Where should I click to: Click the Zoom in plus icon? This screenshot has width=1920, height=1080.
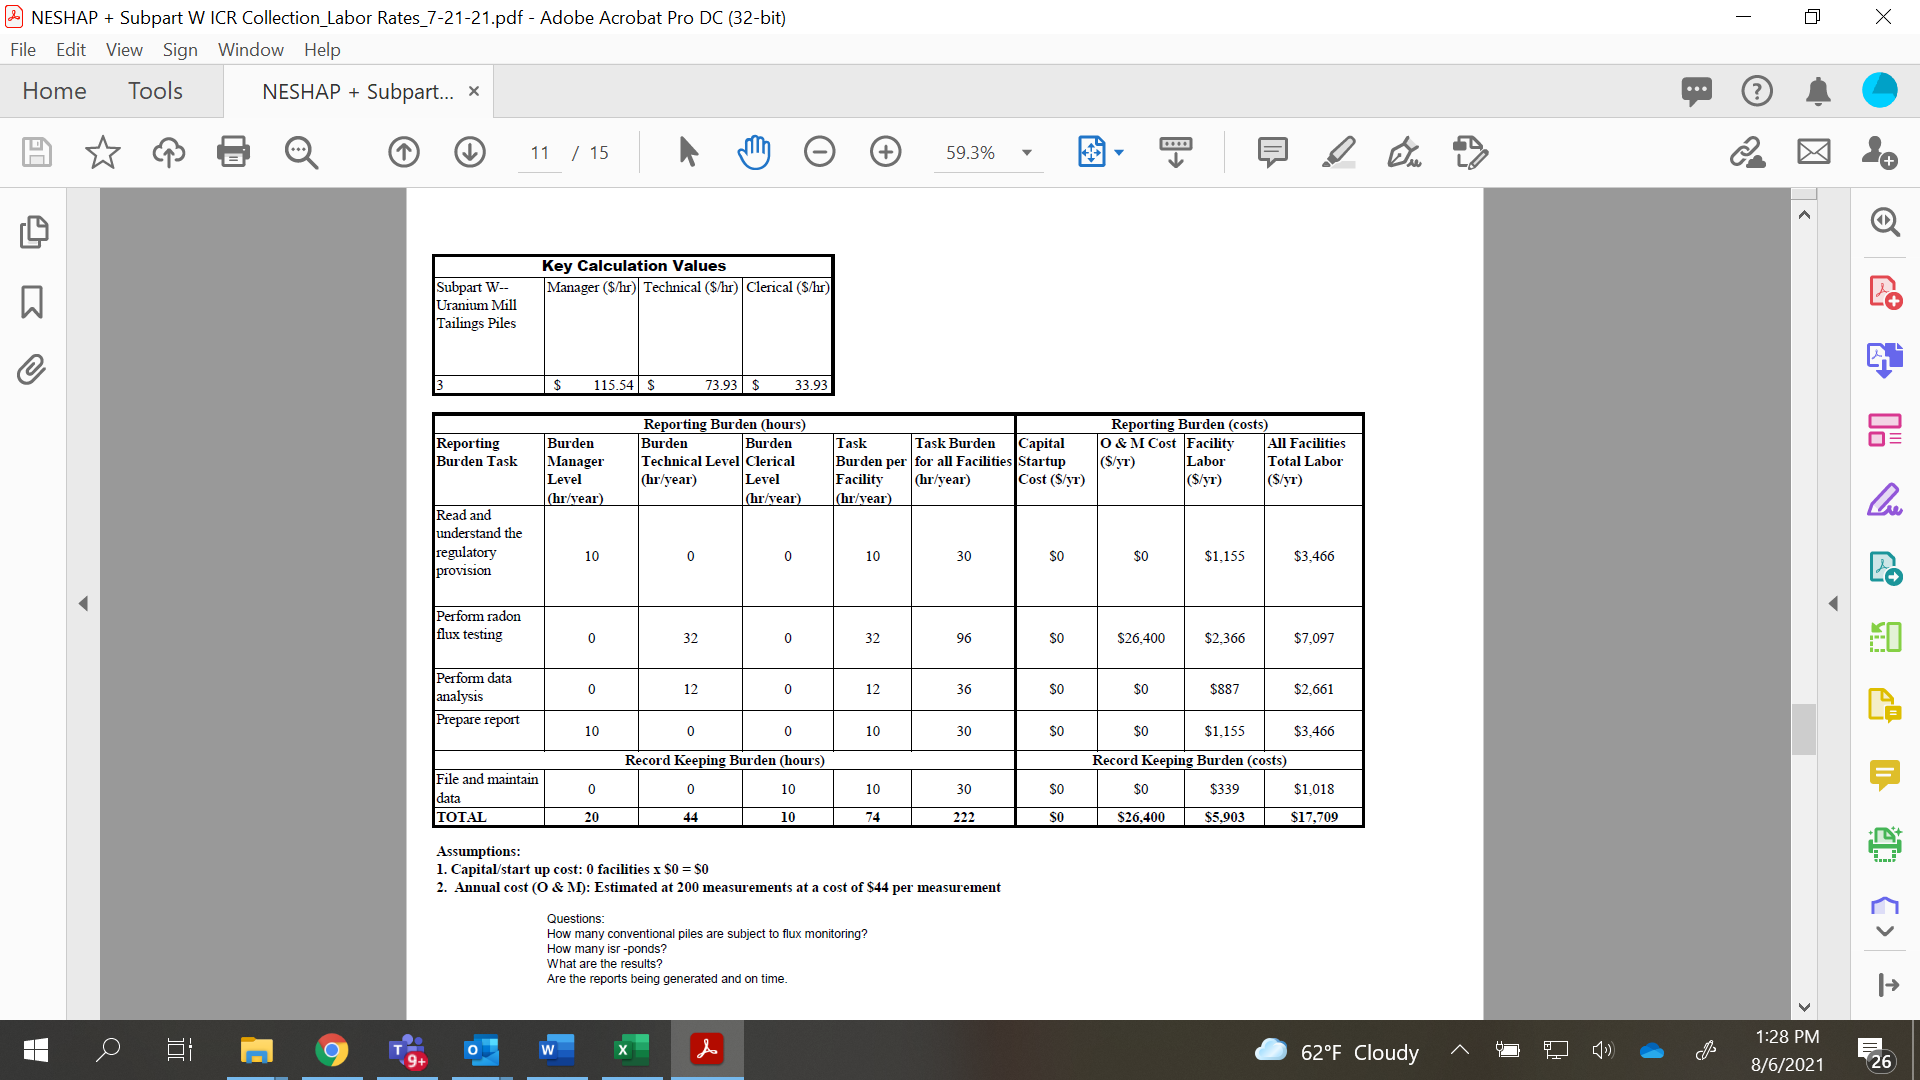(885, 152)
